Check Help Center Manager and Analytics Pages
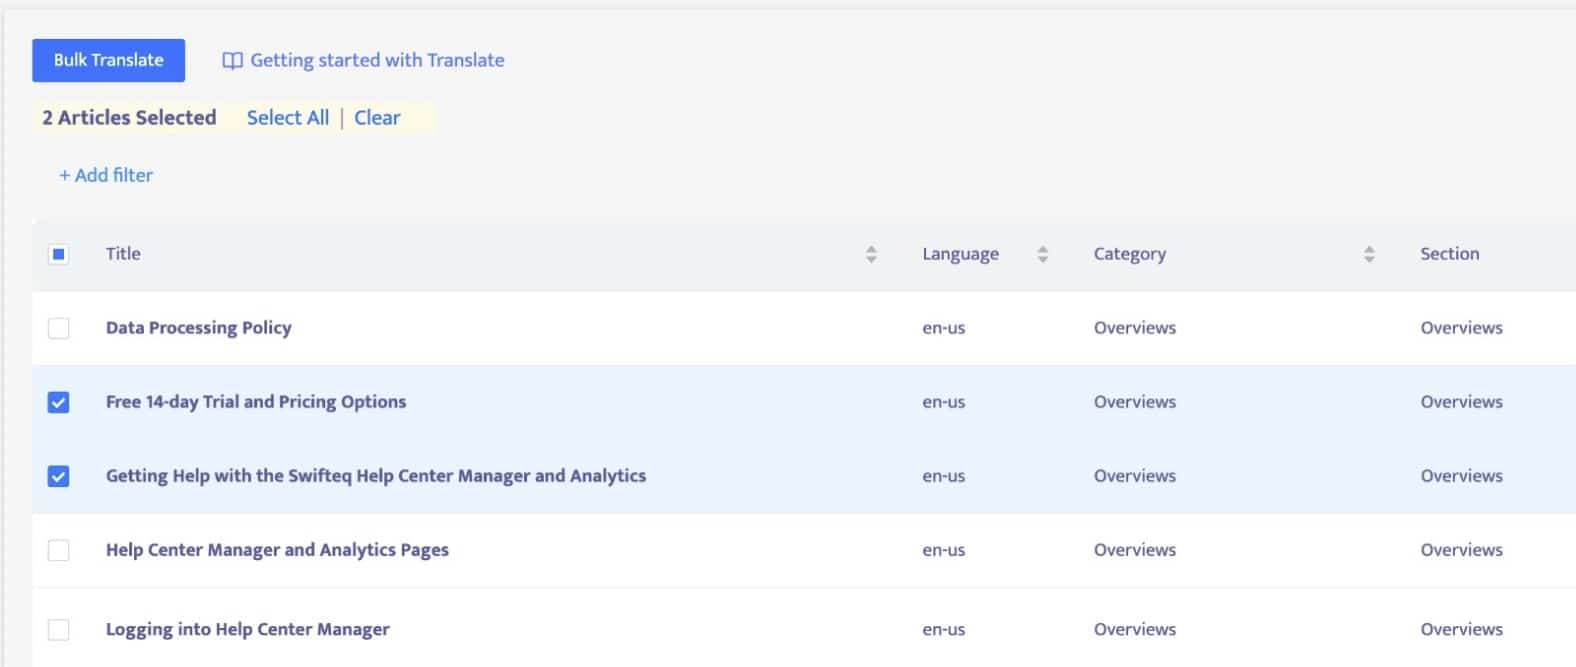The width and height of the screenshot is (1576, 667). (59, 550)
